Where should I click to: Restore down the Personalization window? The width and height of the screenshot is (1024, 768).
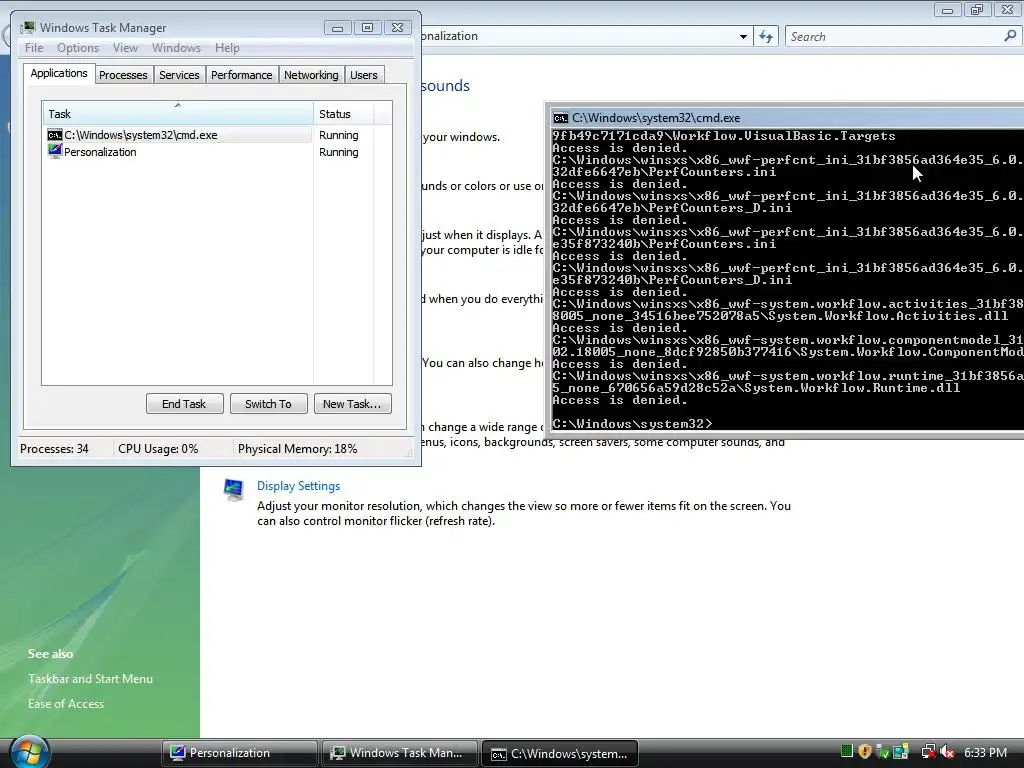coord(978,10)
